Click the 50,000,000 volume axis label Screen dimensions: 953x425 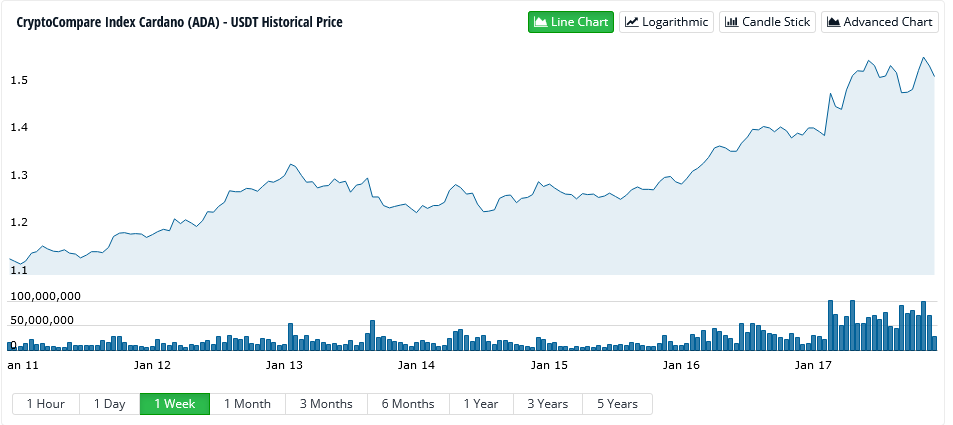pos(40,320)
